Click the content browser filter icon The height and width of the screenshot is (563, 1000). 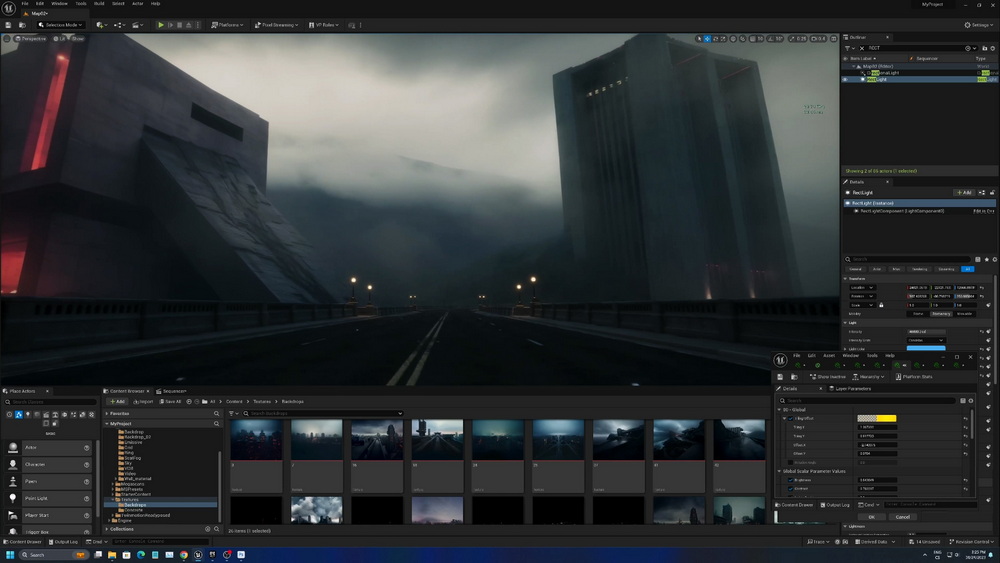[x=232, y=413]
